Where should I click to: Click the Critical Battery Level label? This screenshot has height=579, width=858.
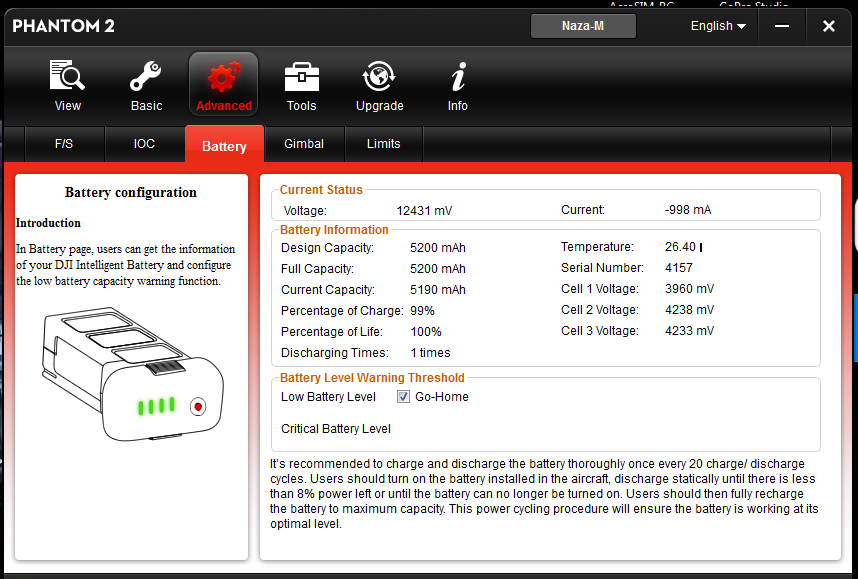click(x=336, y=429)
